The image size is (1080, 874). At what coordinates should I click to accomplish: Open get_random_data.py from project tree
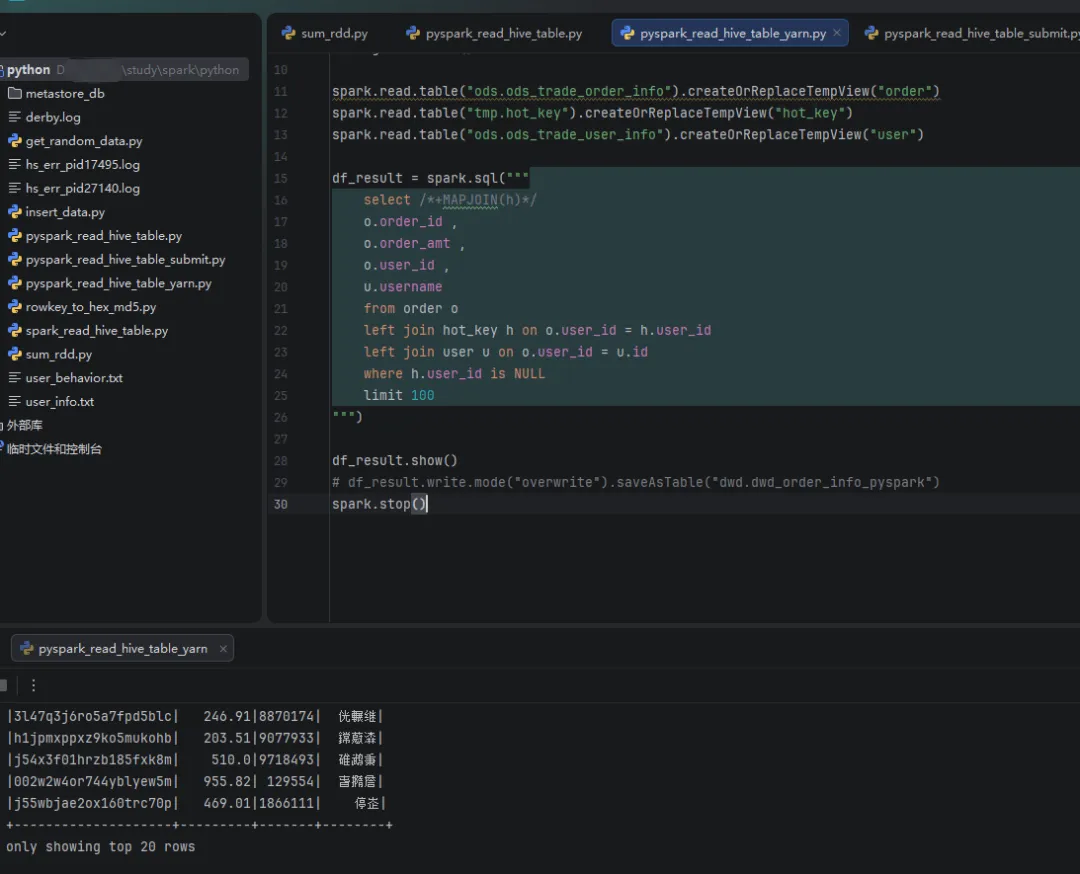coord(84,141)
